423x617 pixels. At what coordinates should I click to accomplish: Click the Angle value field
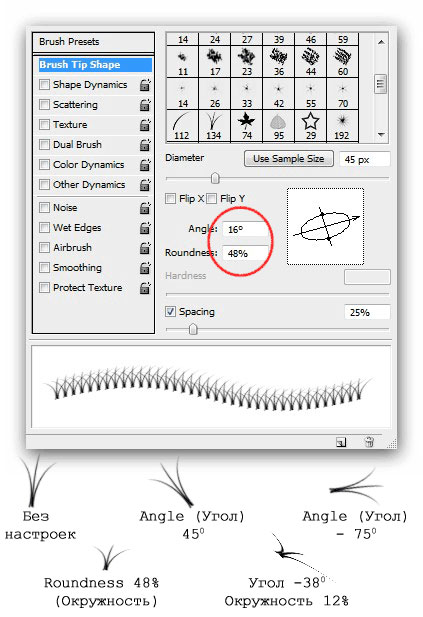(246, 229)
